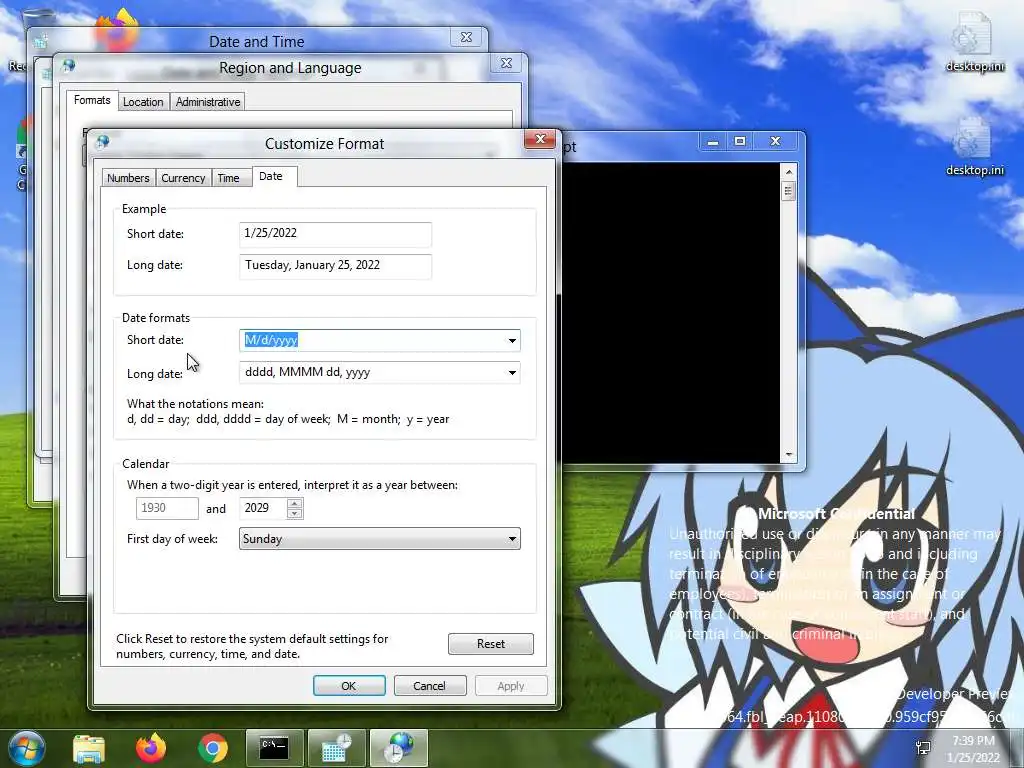The width and height of the screenshot is (1024, 768).
Task: Click the example short date 1/25/2022
Action: [x=336, y=234]
